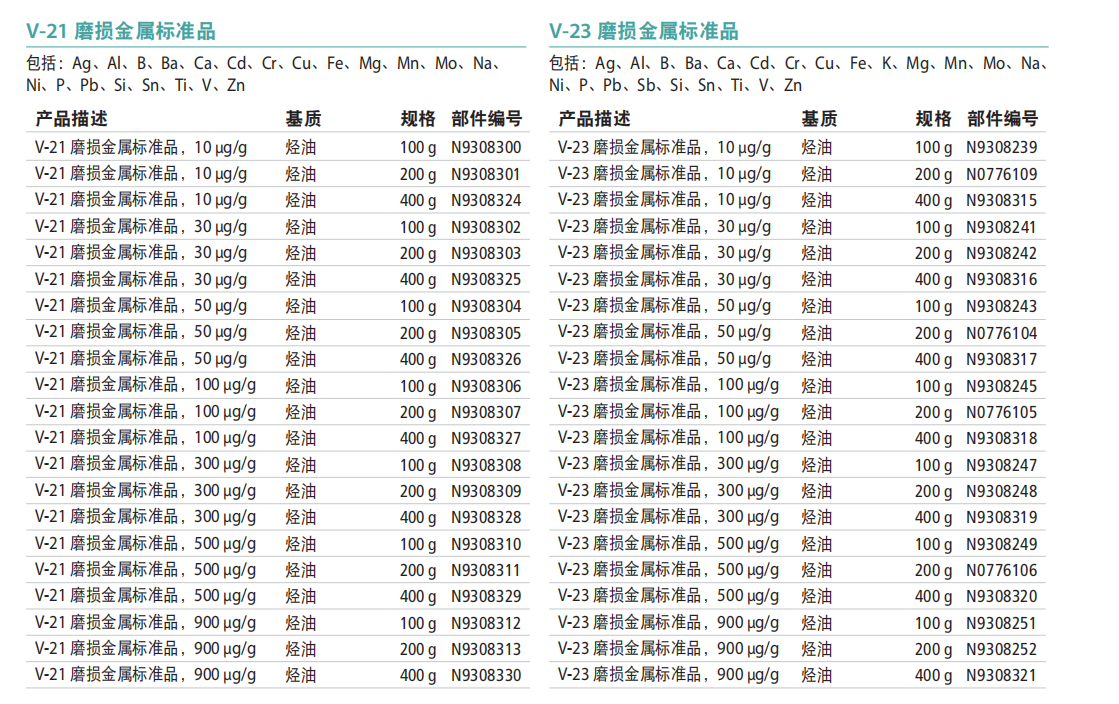Screen dimensions: 1119x704
Task: Click 基质 header in V-21 table
Action: click(x=303, y=119)
